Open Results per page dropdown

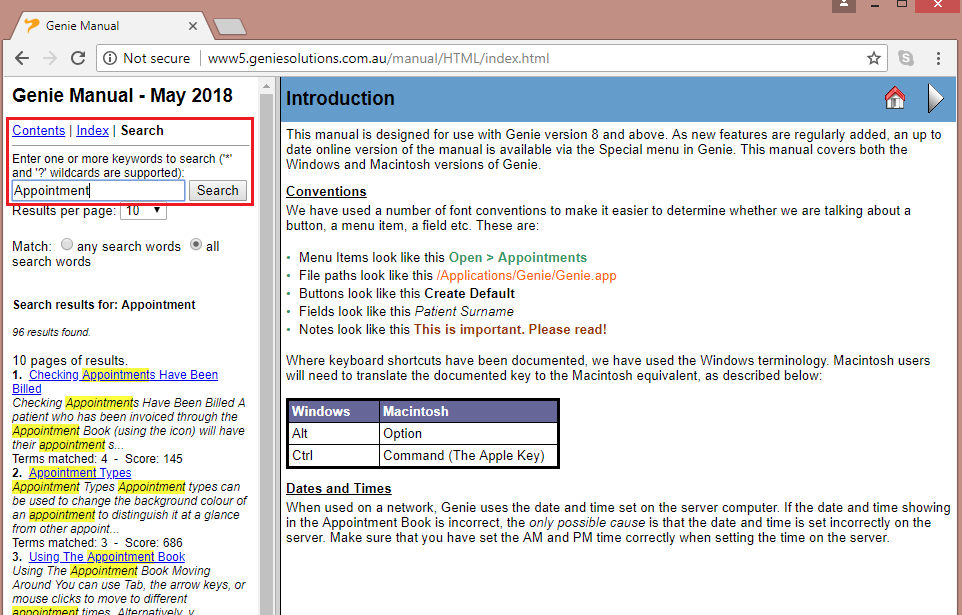click(x=143, y=211)
